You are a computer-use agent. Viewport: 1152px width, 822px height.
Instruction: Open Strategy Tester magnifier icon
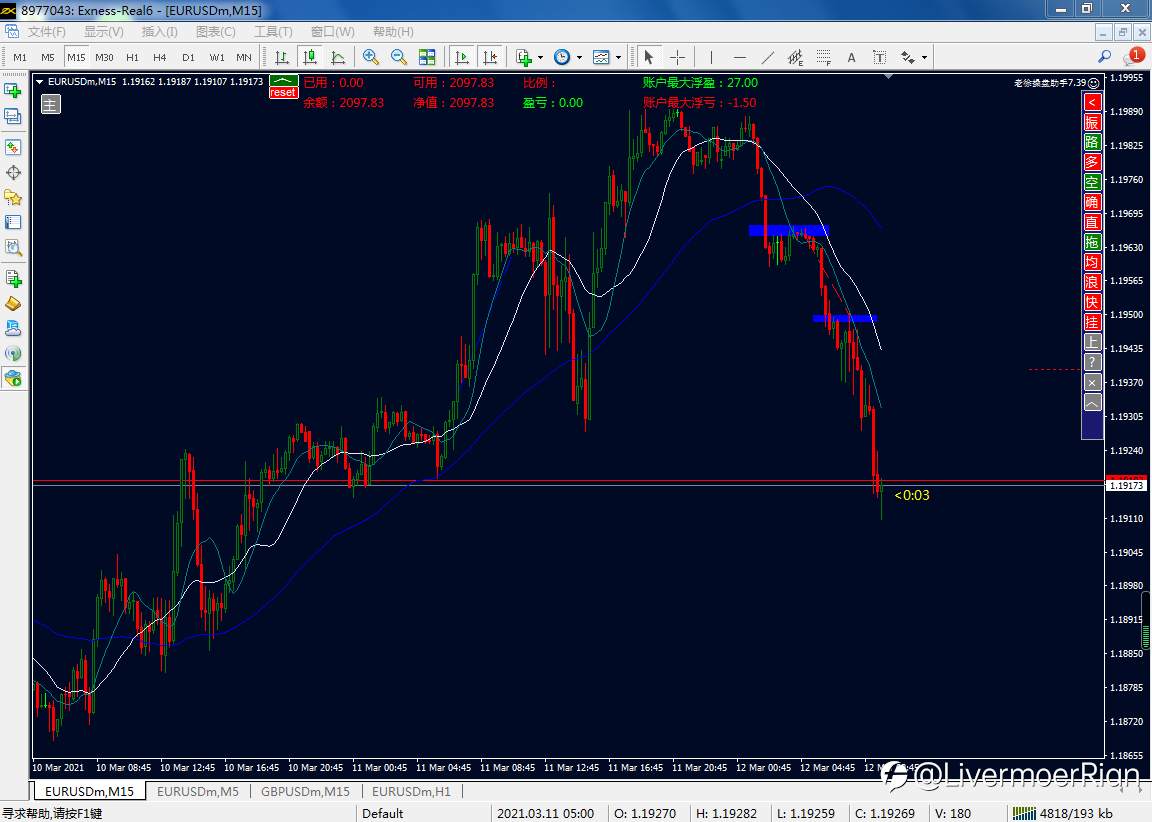(13, 248)
